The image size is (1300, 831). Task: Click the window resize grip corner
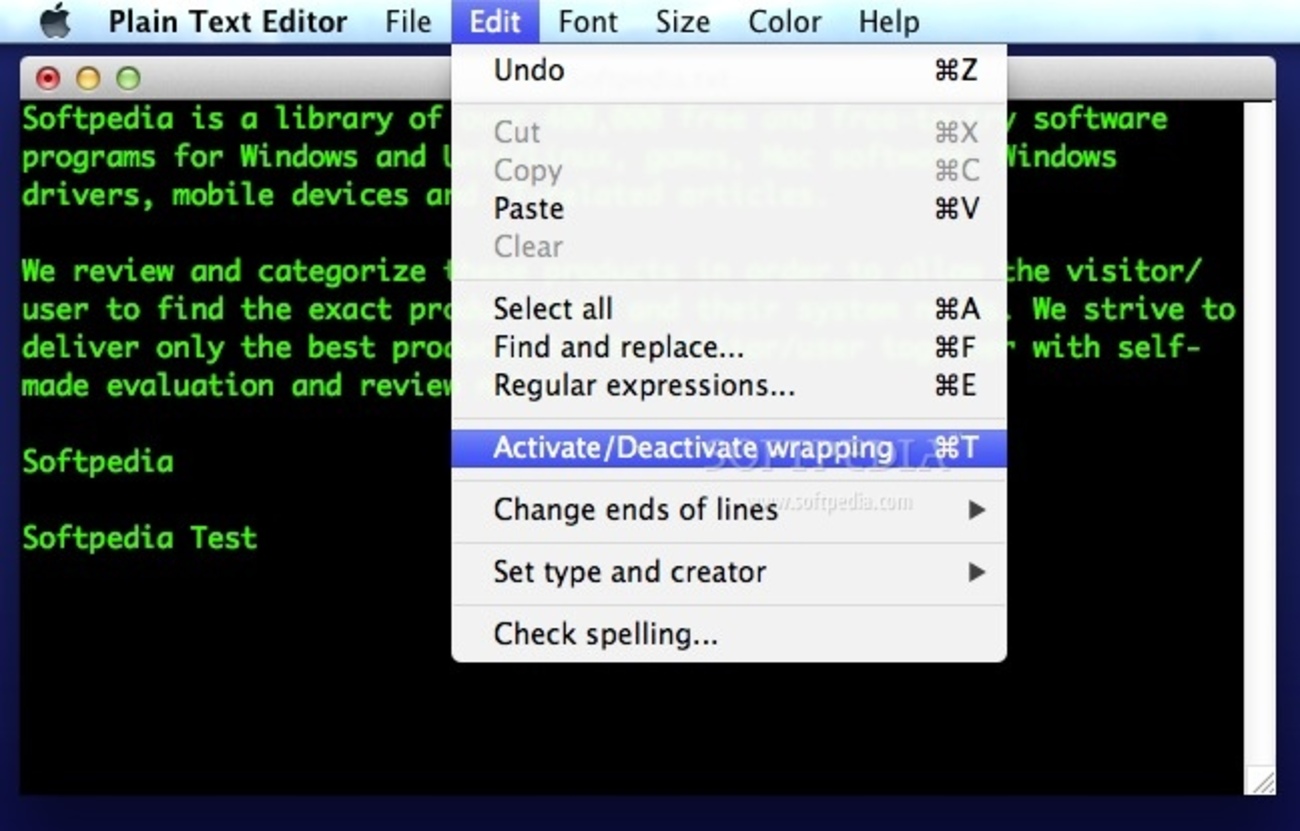(x=1261, y=781)
